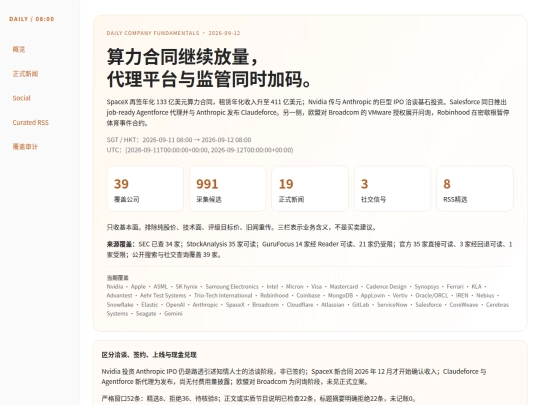Select Anthropic in the 当前覆盖 list
Image resolution: width=540 pixels, height=405 pixels.
coord(205,305)
